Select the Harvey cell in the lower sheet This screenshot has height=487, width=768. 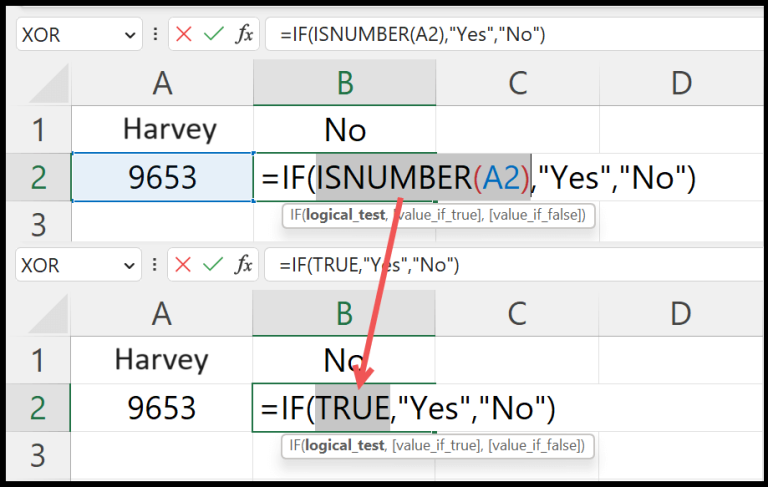161,359
